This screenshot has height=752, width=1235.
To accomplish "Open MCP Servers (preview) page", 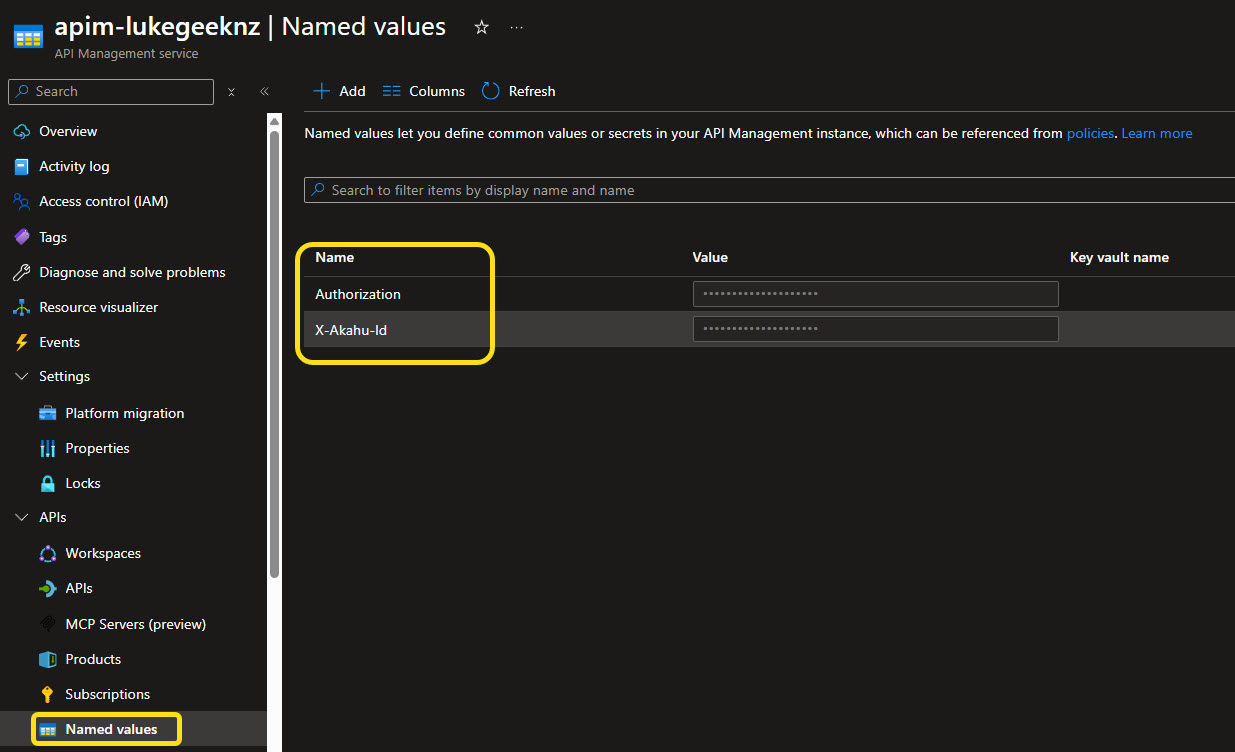I will [x=135, y=624].
